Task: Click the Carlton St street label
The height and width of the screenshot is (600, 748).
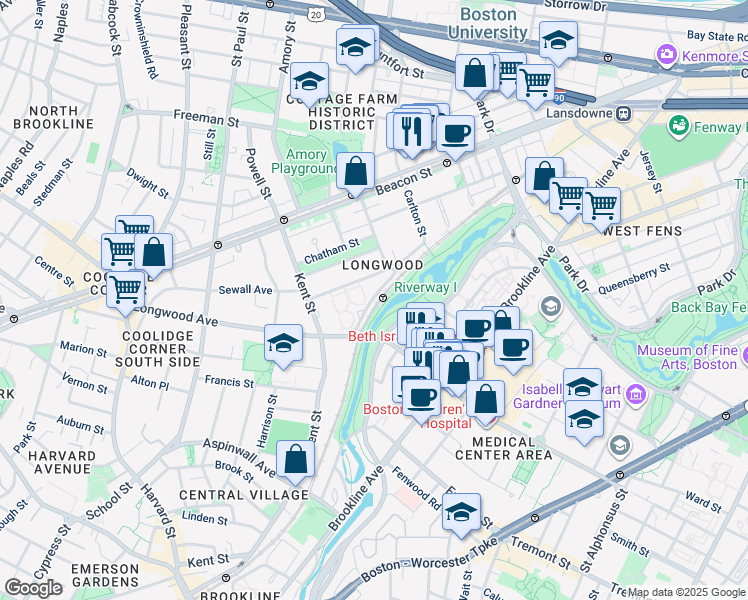Action: 415,213
